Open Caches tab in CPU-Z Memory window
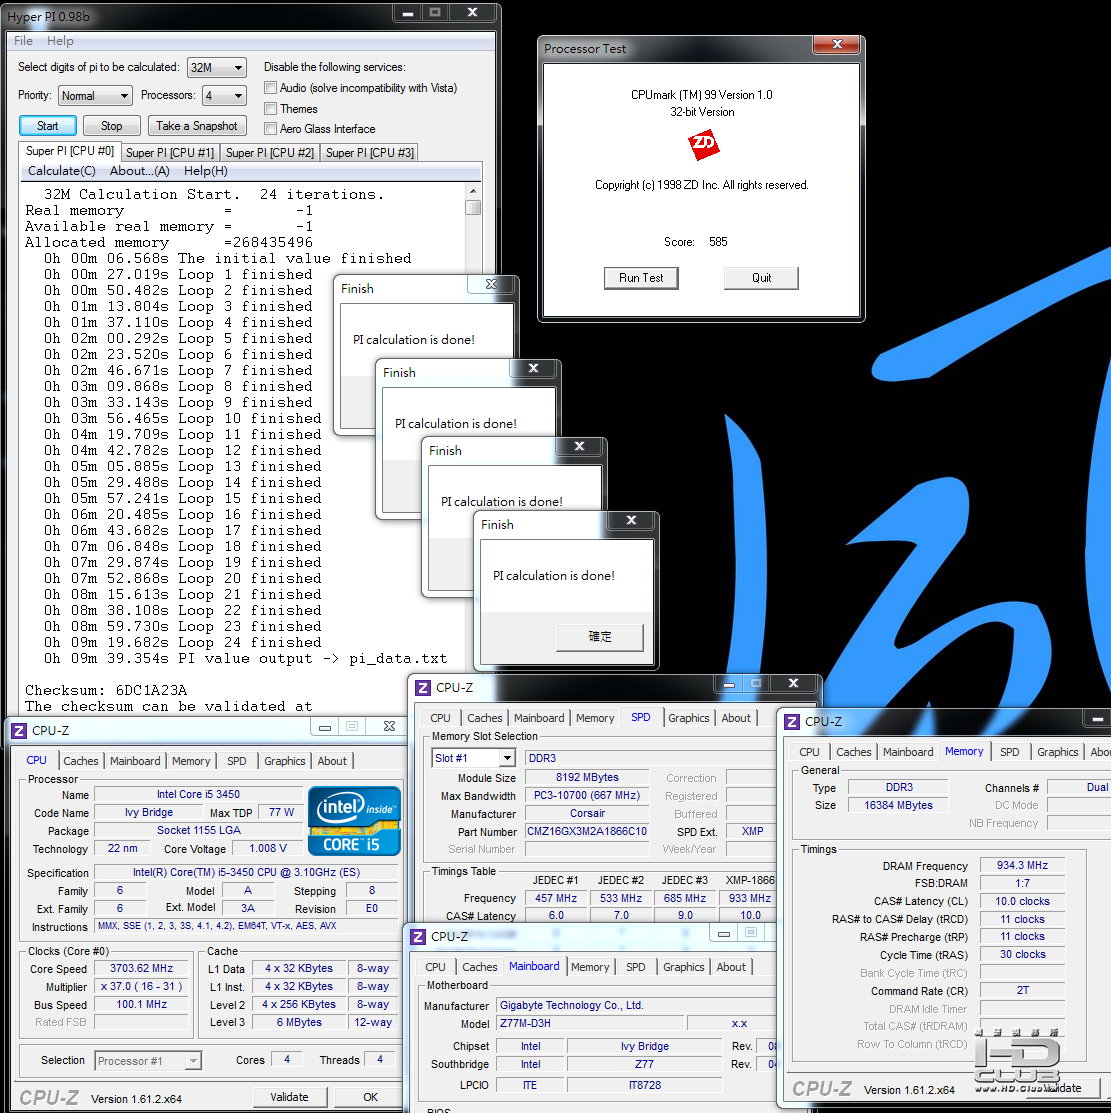This screenshot has width=1111, height=1113. click(853, 752)
